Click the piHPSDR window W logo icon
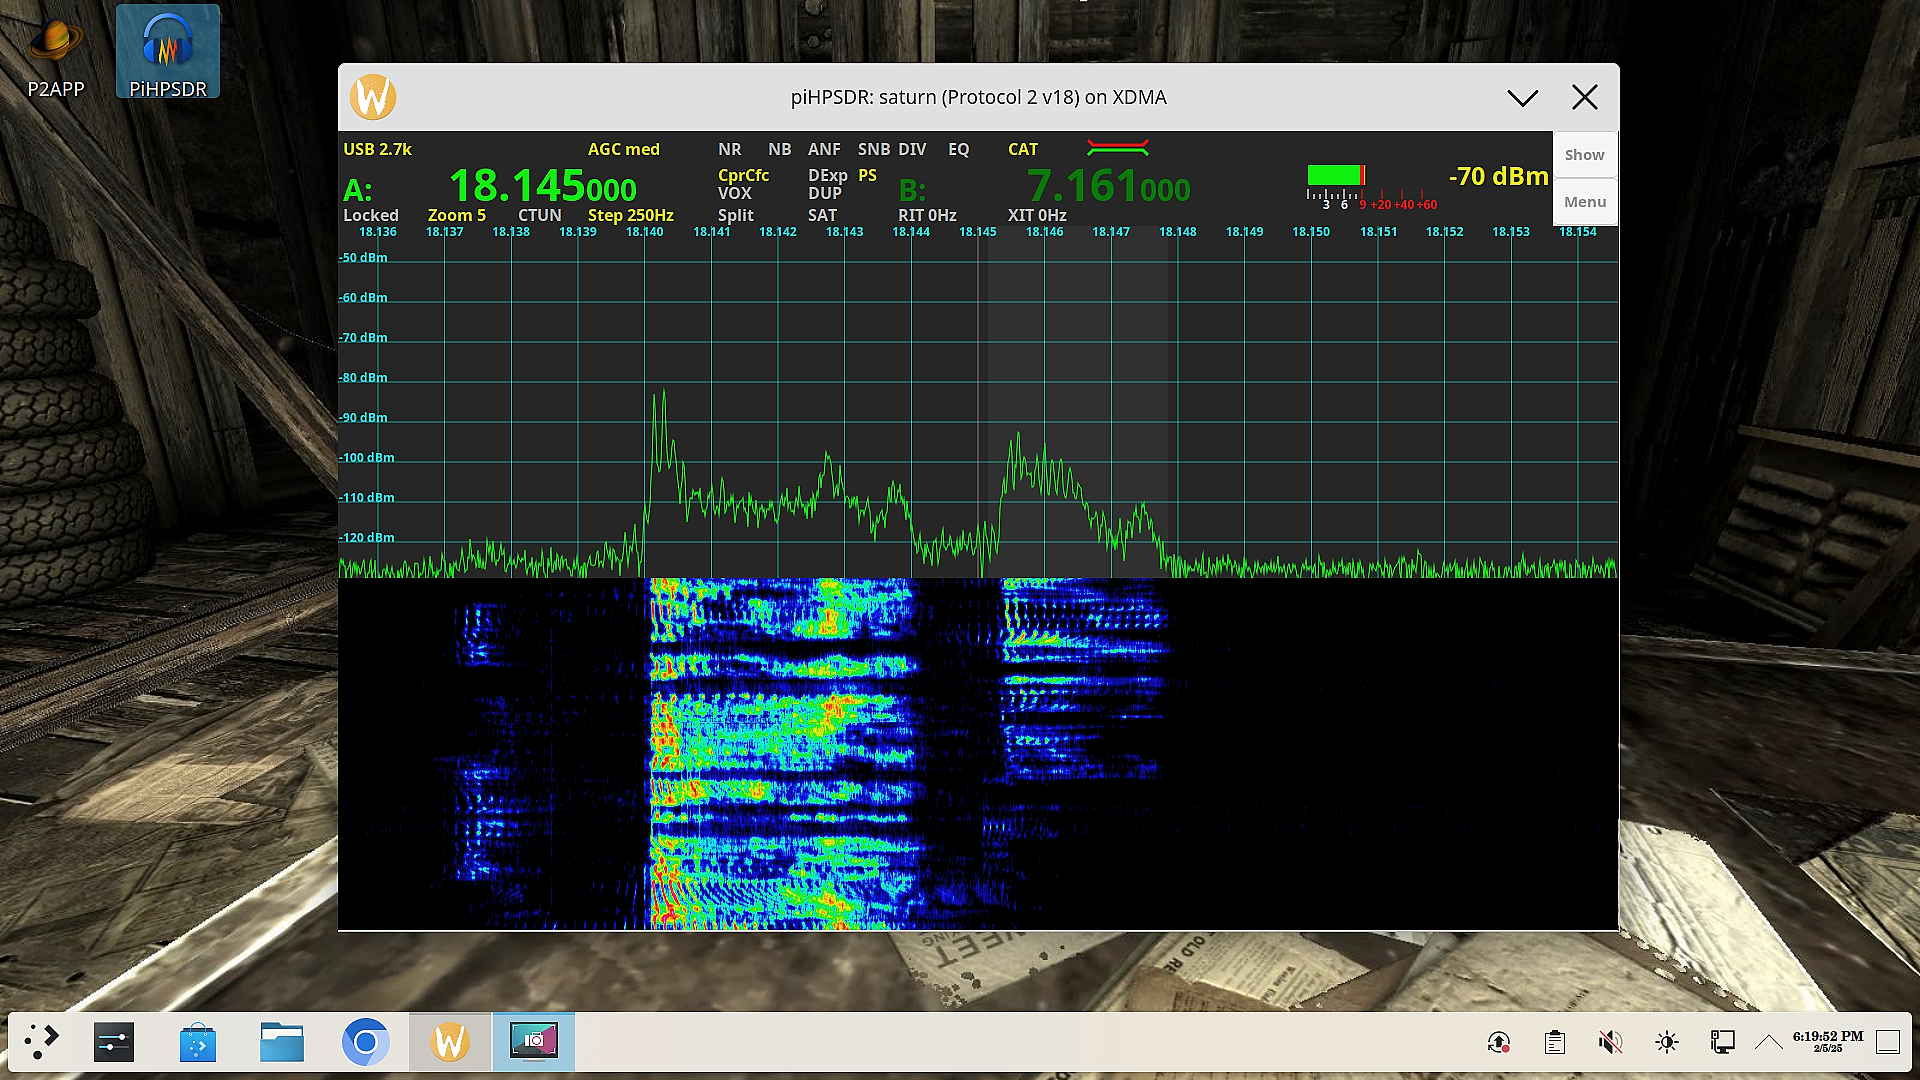The width and height of the screenshot is (1920, 1080). [x=373, y=97]
